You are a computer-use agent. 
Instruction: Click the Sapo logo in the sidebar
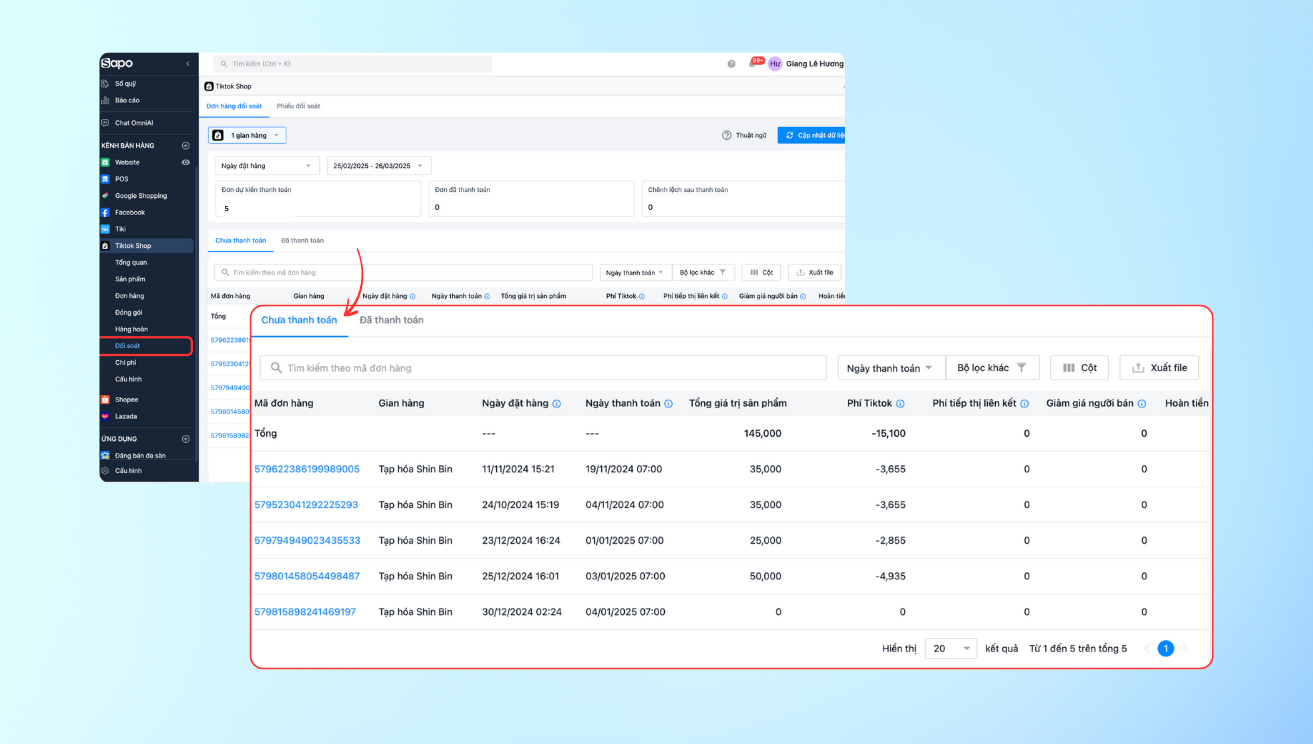[117, 63]
